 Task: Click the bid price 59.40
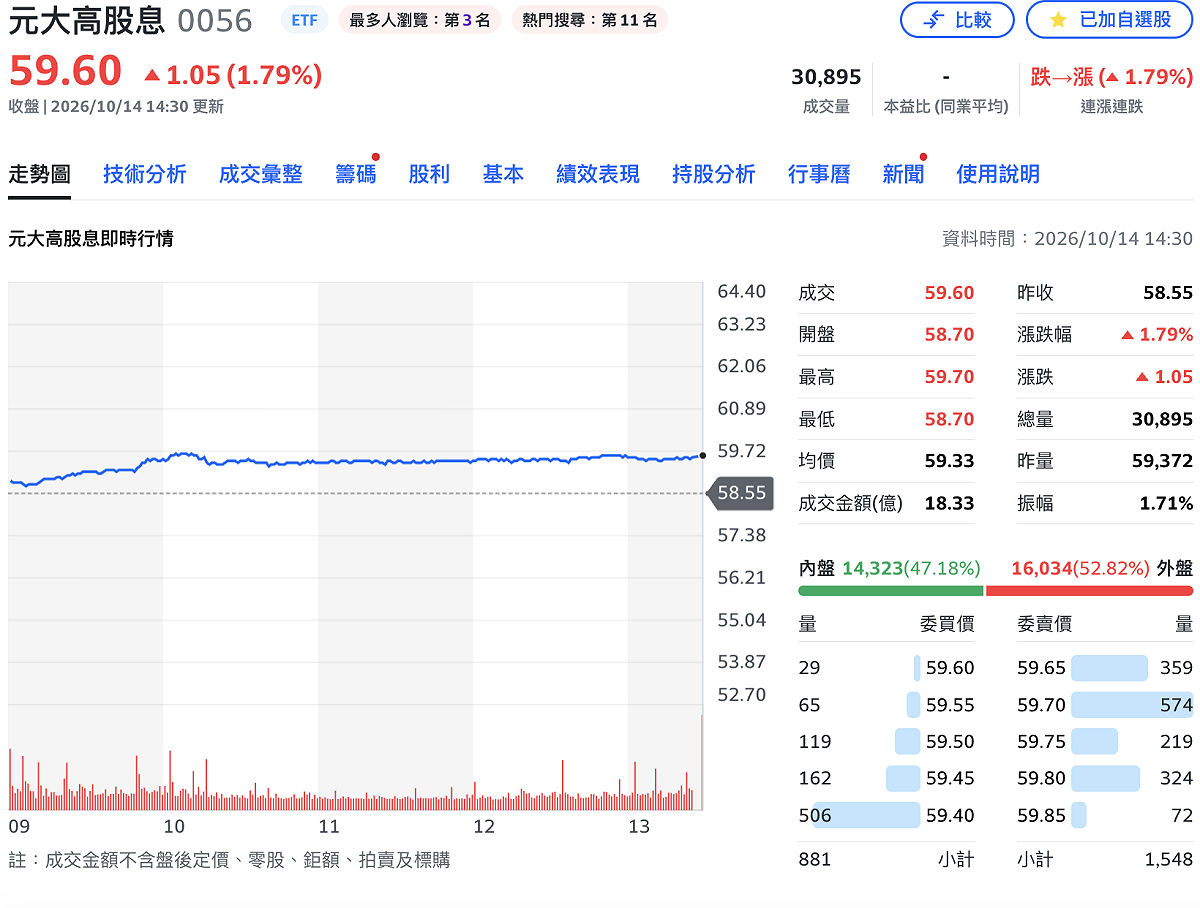tap(950, 816)
